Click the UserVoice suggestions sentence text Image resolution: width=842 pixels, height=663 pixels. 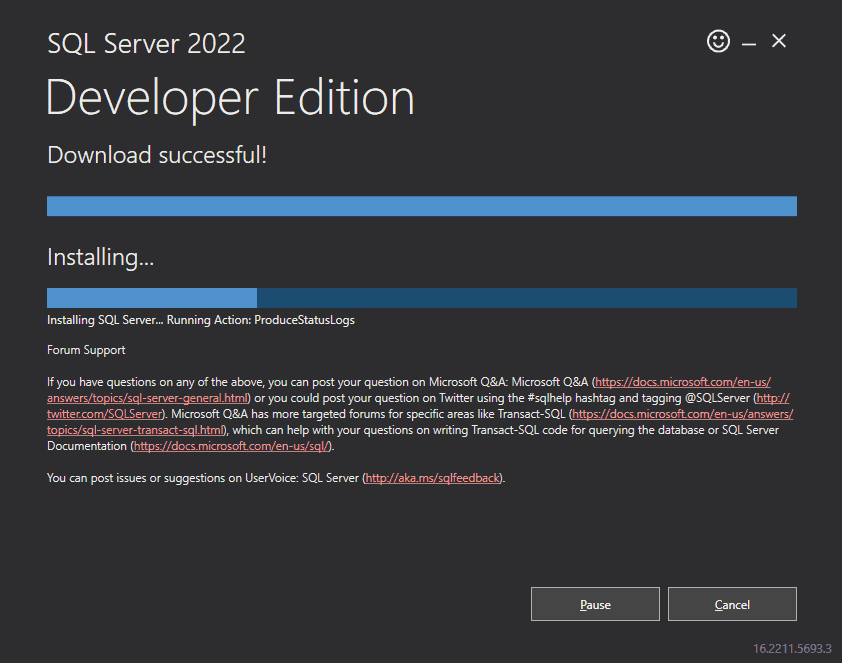click(200, 478)
